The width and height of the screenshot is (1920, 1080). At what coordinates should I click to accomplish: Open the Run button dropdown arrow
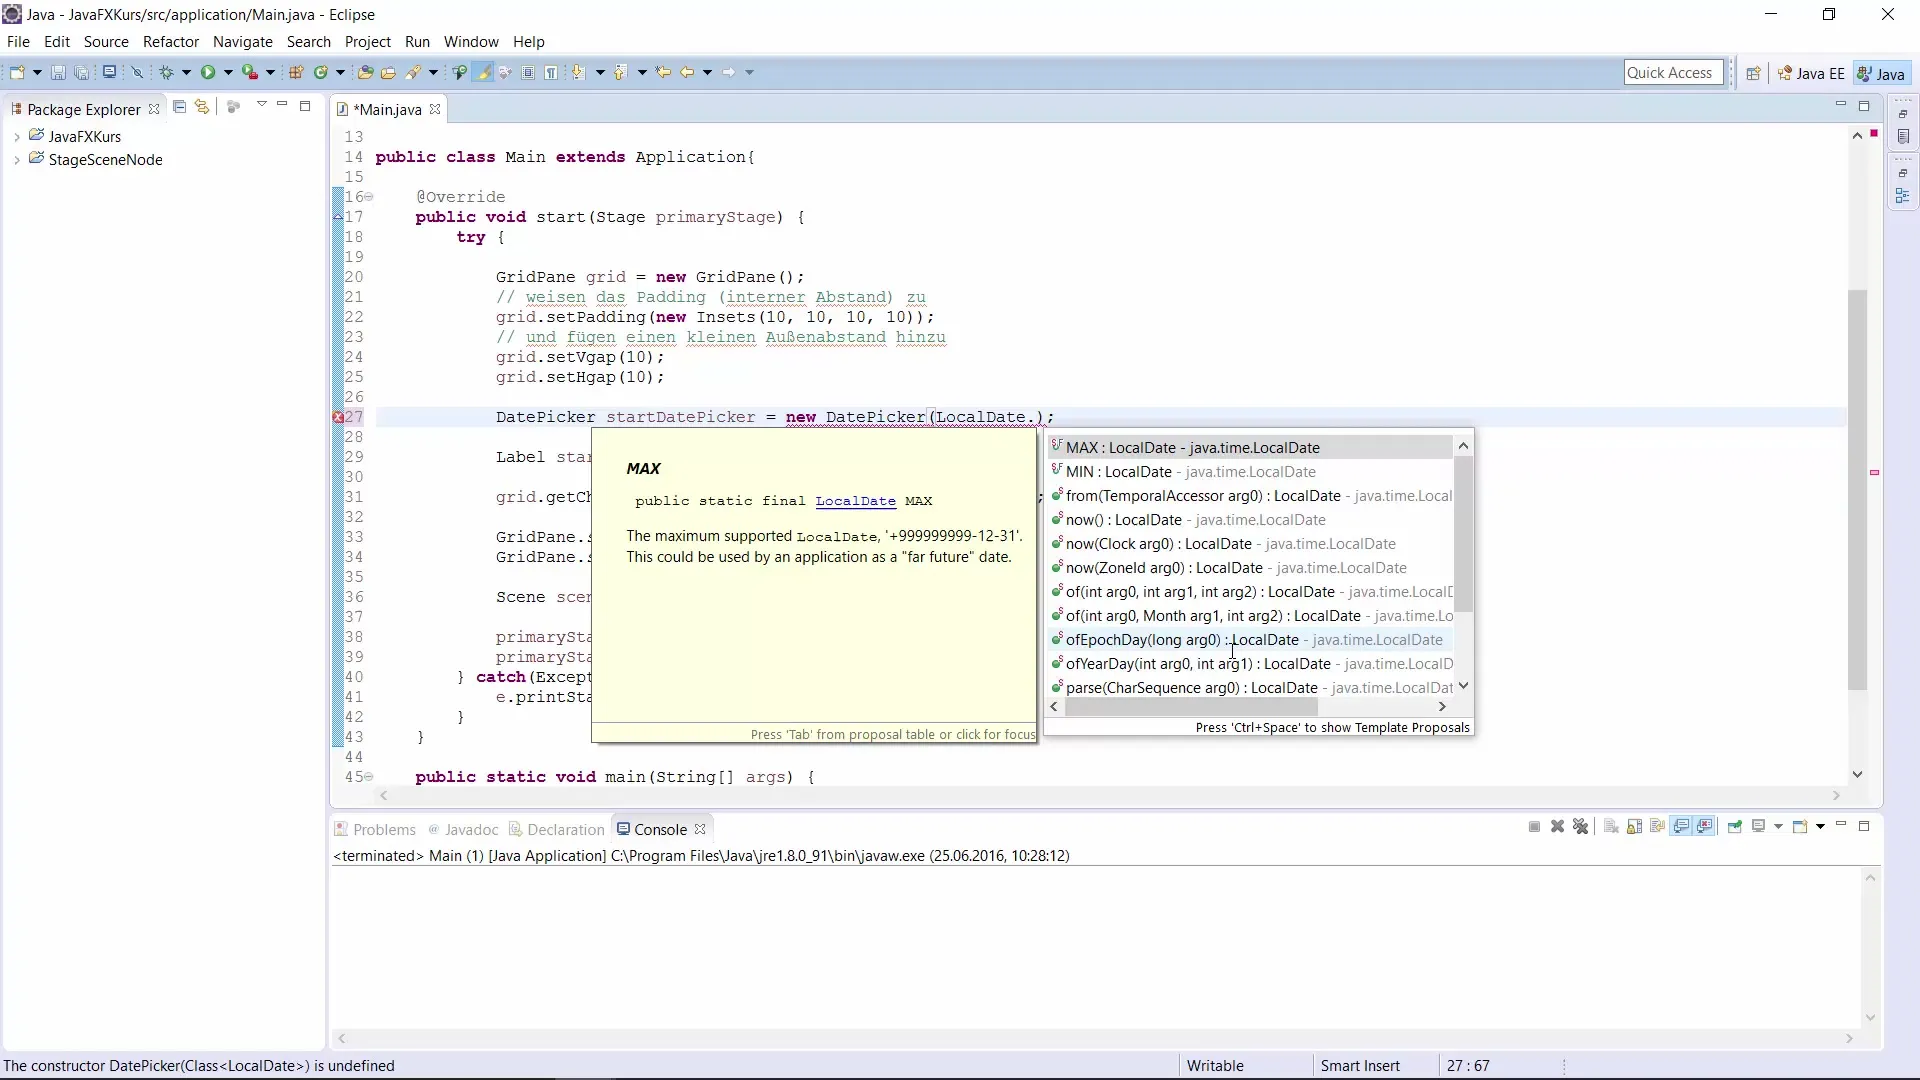pos(228,72)
